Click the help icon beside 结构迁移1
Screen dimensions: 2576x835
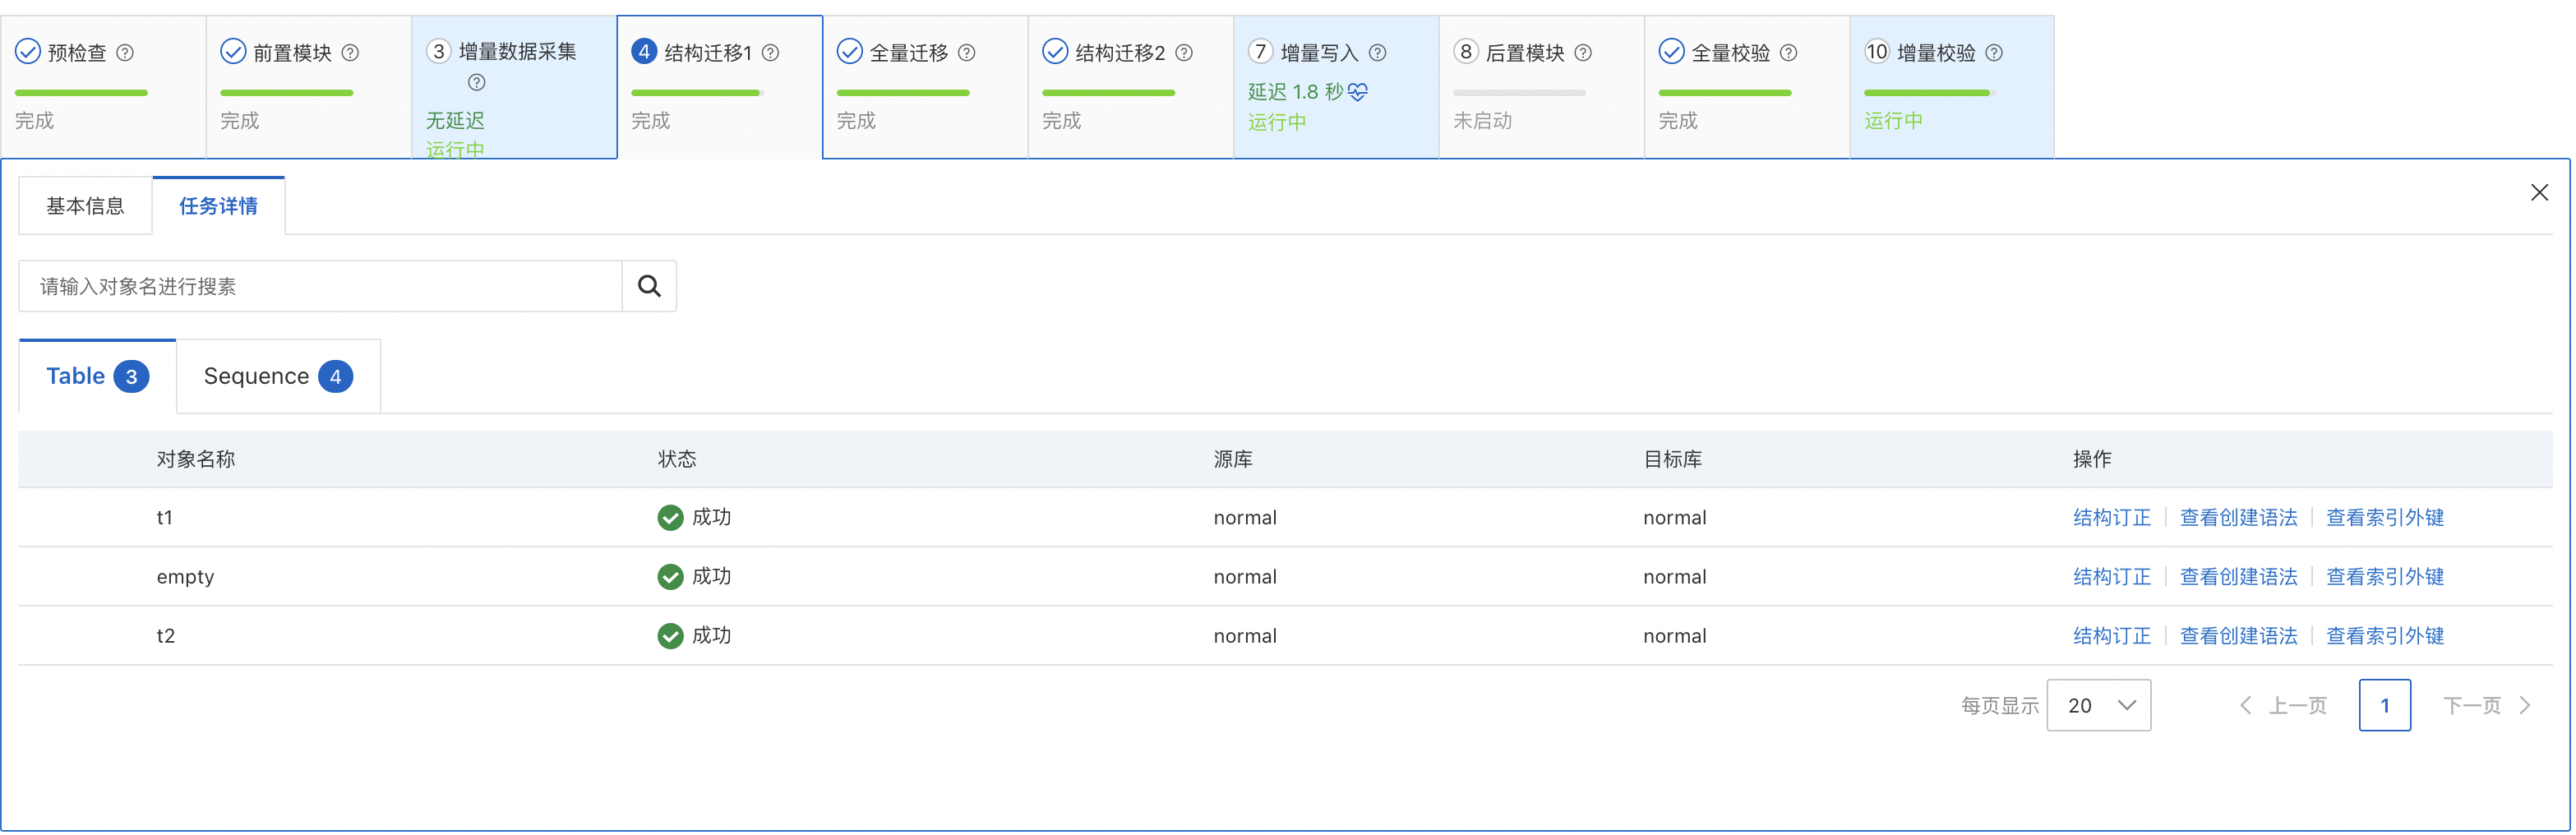coord(770,53)
